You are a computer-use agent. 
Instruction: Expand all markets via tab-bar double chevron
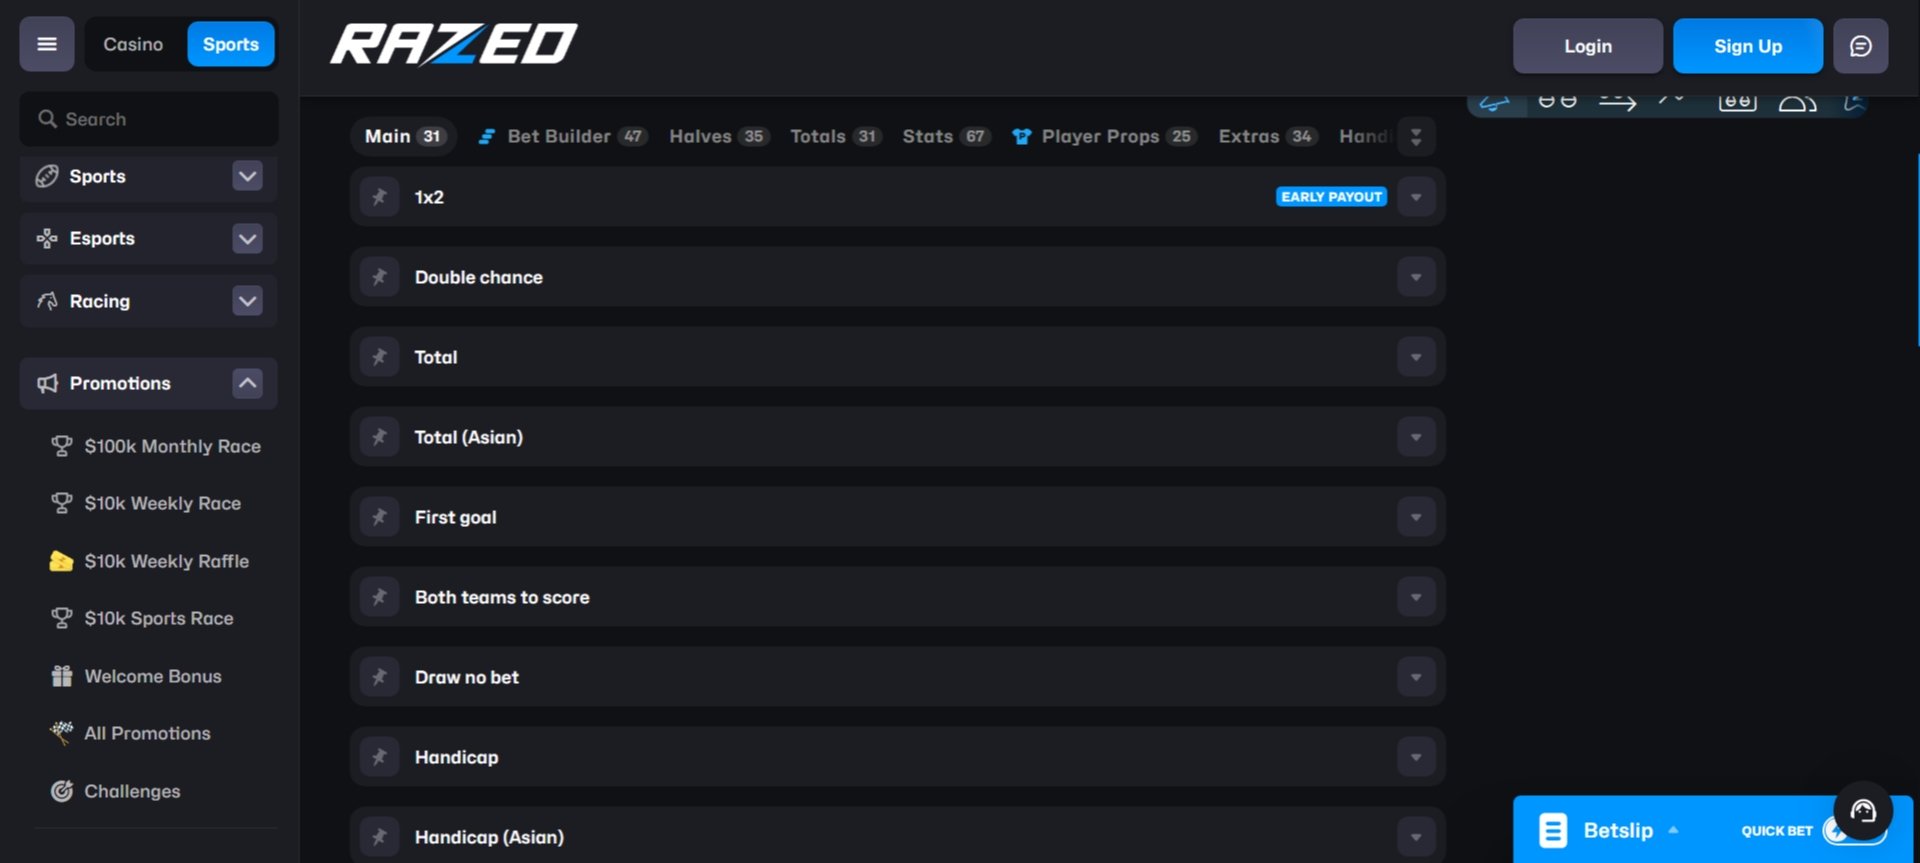coord(1416,137)
